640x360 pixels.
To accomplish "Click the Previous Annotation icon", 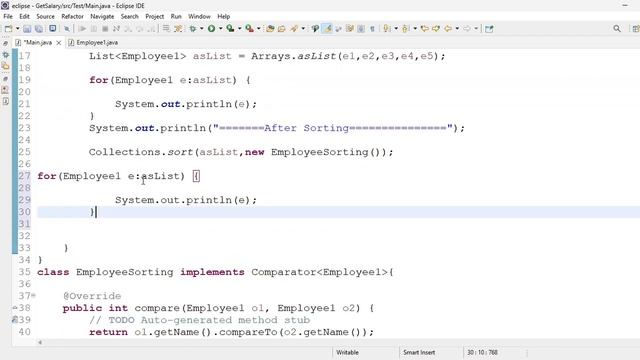I will click(405, 29).
